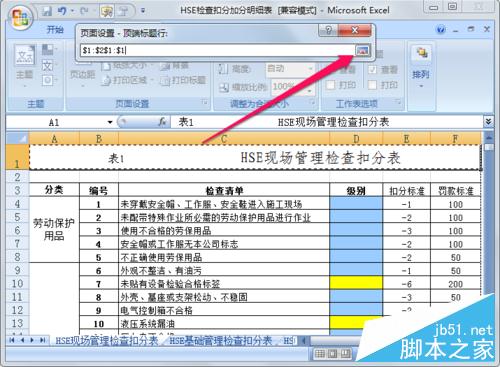Click the range reference input field
Screen dimensions: 500x367
217,50
